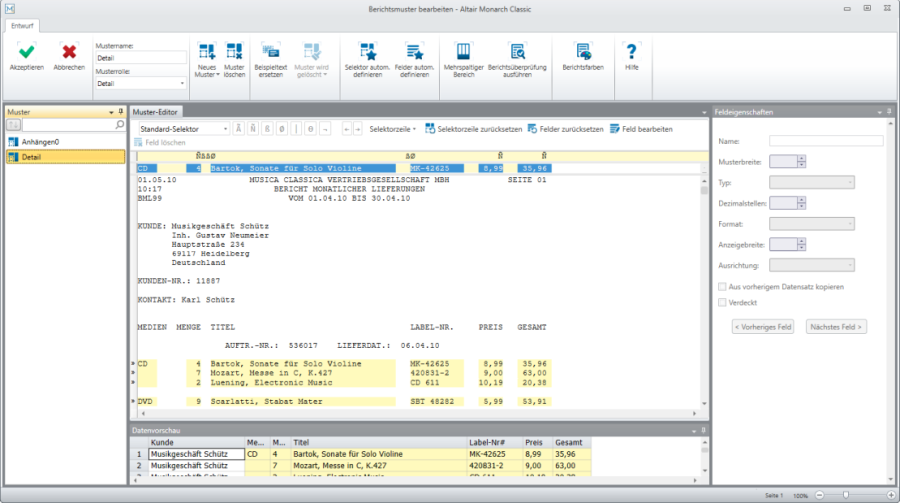This screenshot has width=900, height=503.
Task: Open Mehrspaltiger Bereich tool
Action: point(463,52)
